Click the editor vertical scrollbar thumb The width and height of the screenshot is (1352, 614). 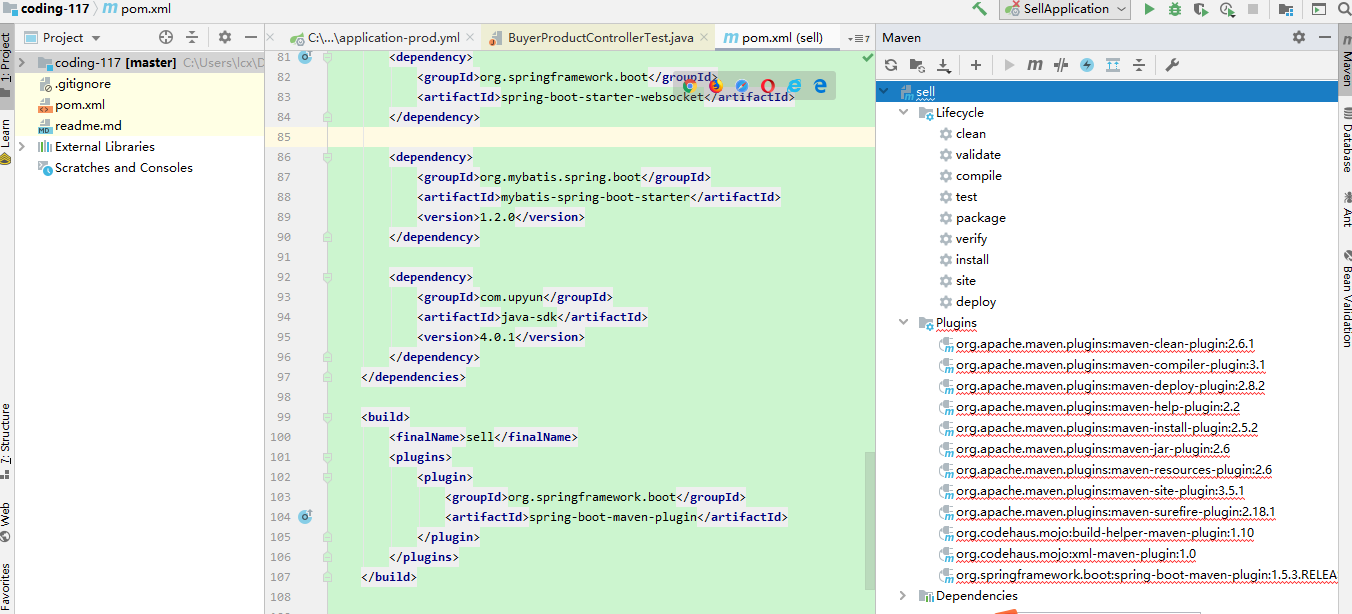[869, 520]
